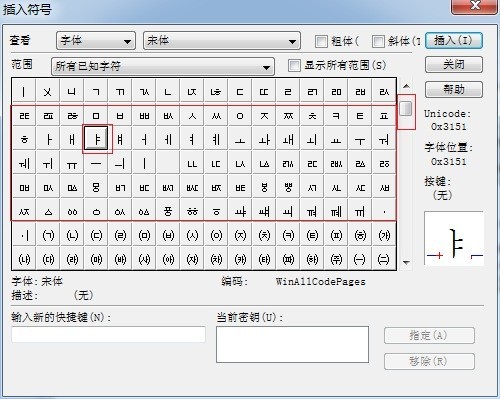Choose the ㅿ triangle symbol
The image size is (500, 399).
coord(48,212)
